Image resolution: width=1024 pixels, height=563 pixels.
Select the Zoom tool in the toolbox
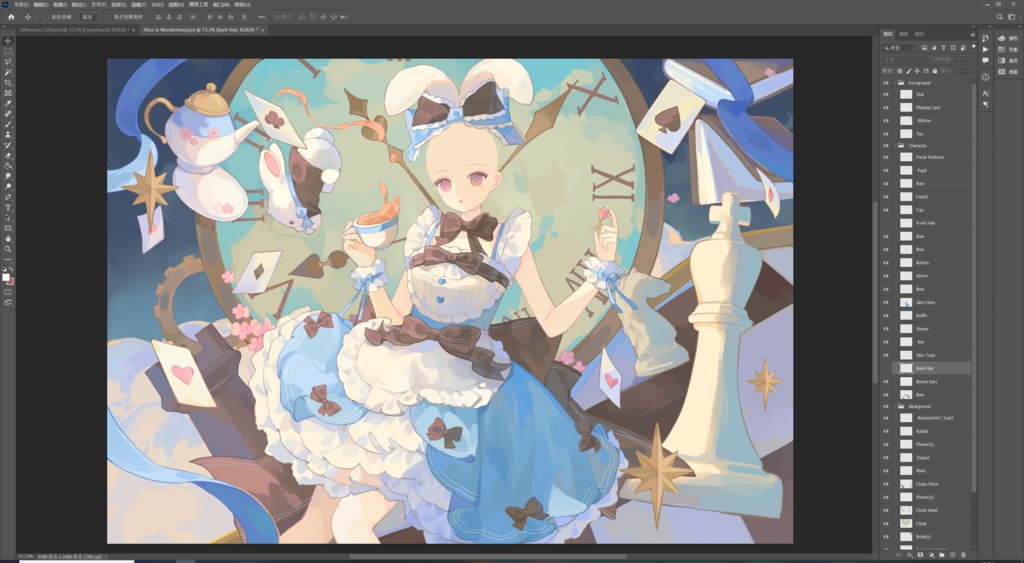click(8, 249)
